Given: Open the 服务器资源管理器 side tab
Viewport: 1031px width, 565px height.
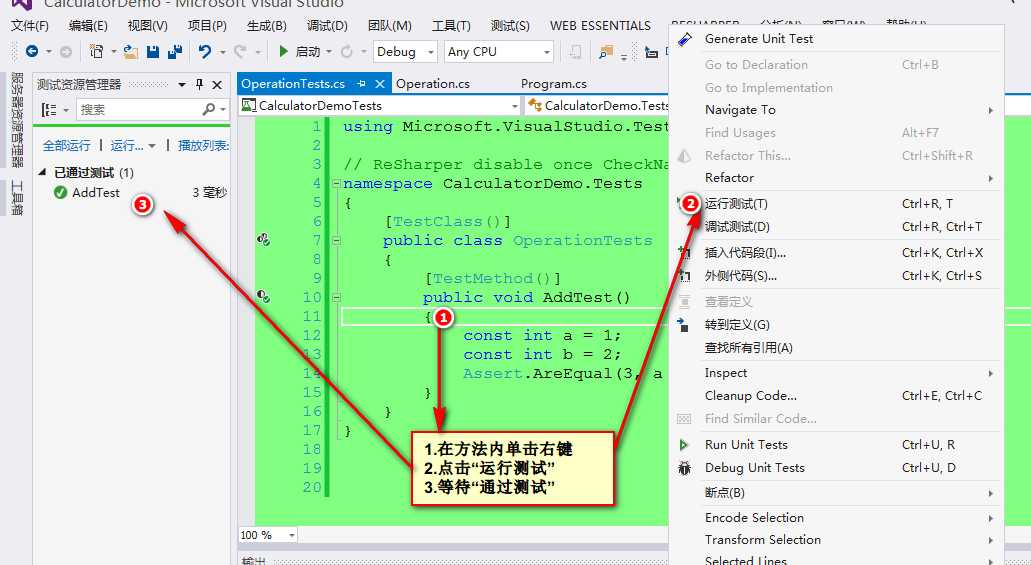Looking at the screenshot, I should [x=18, y=119].
